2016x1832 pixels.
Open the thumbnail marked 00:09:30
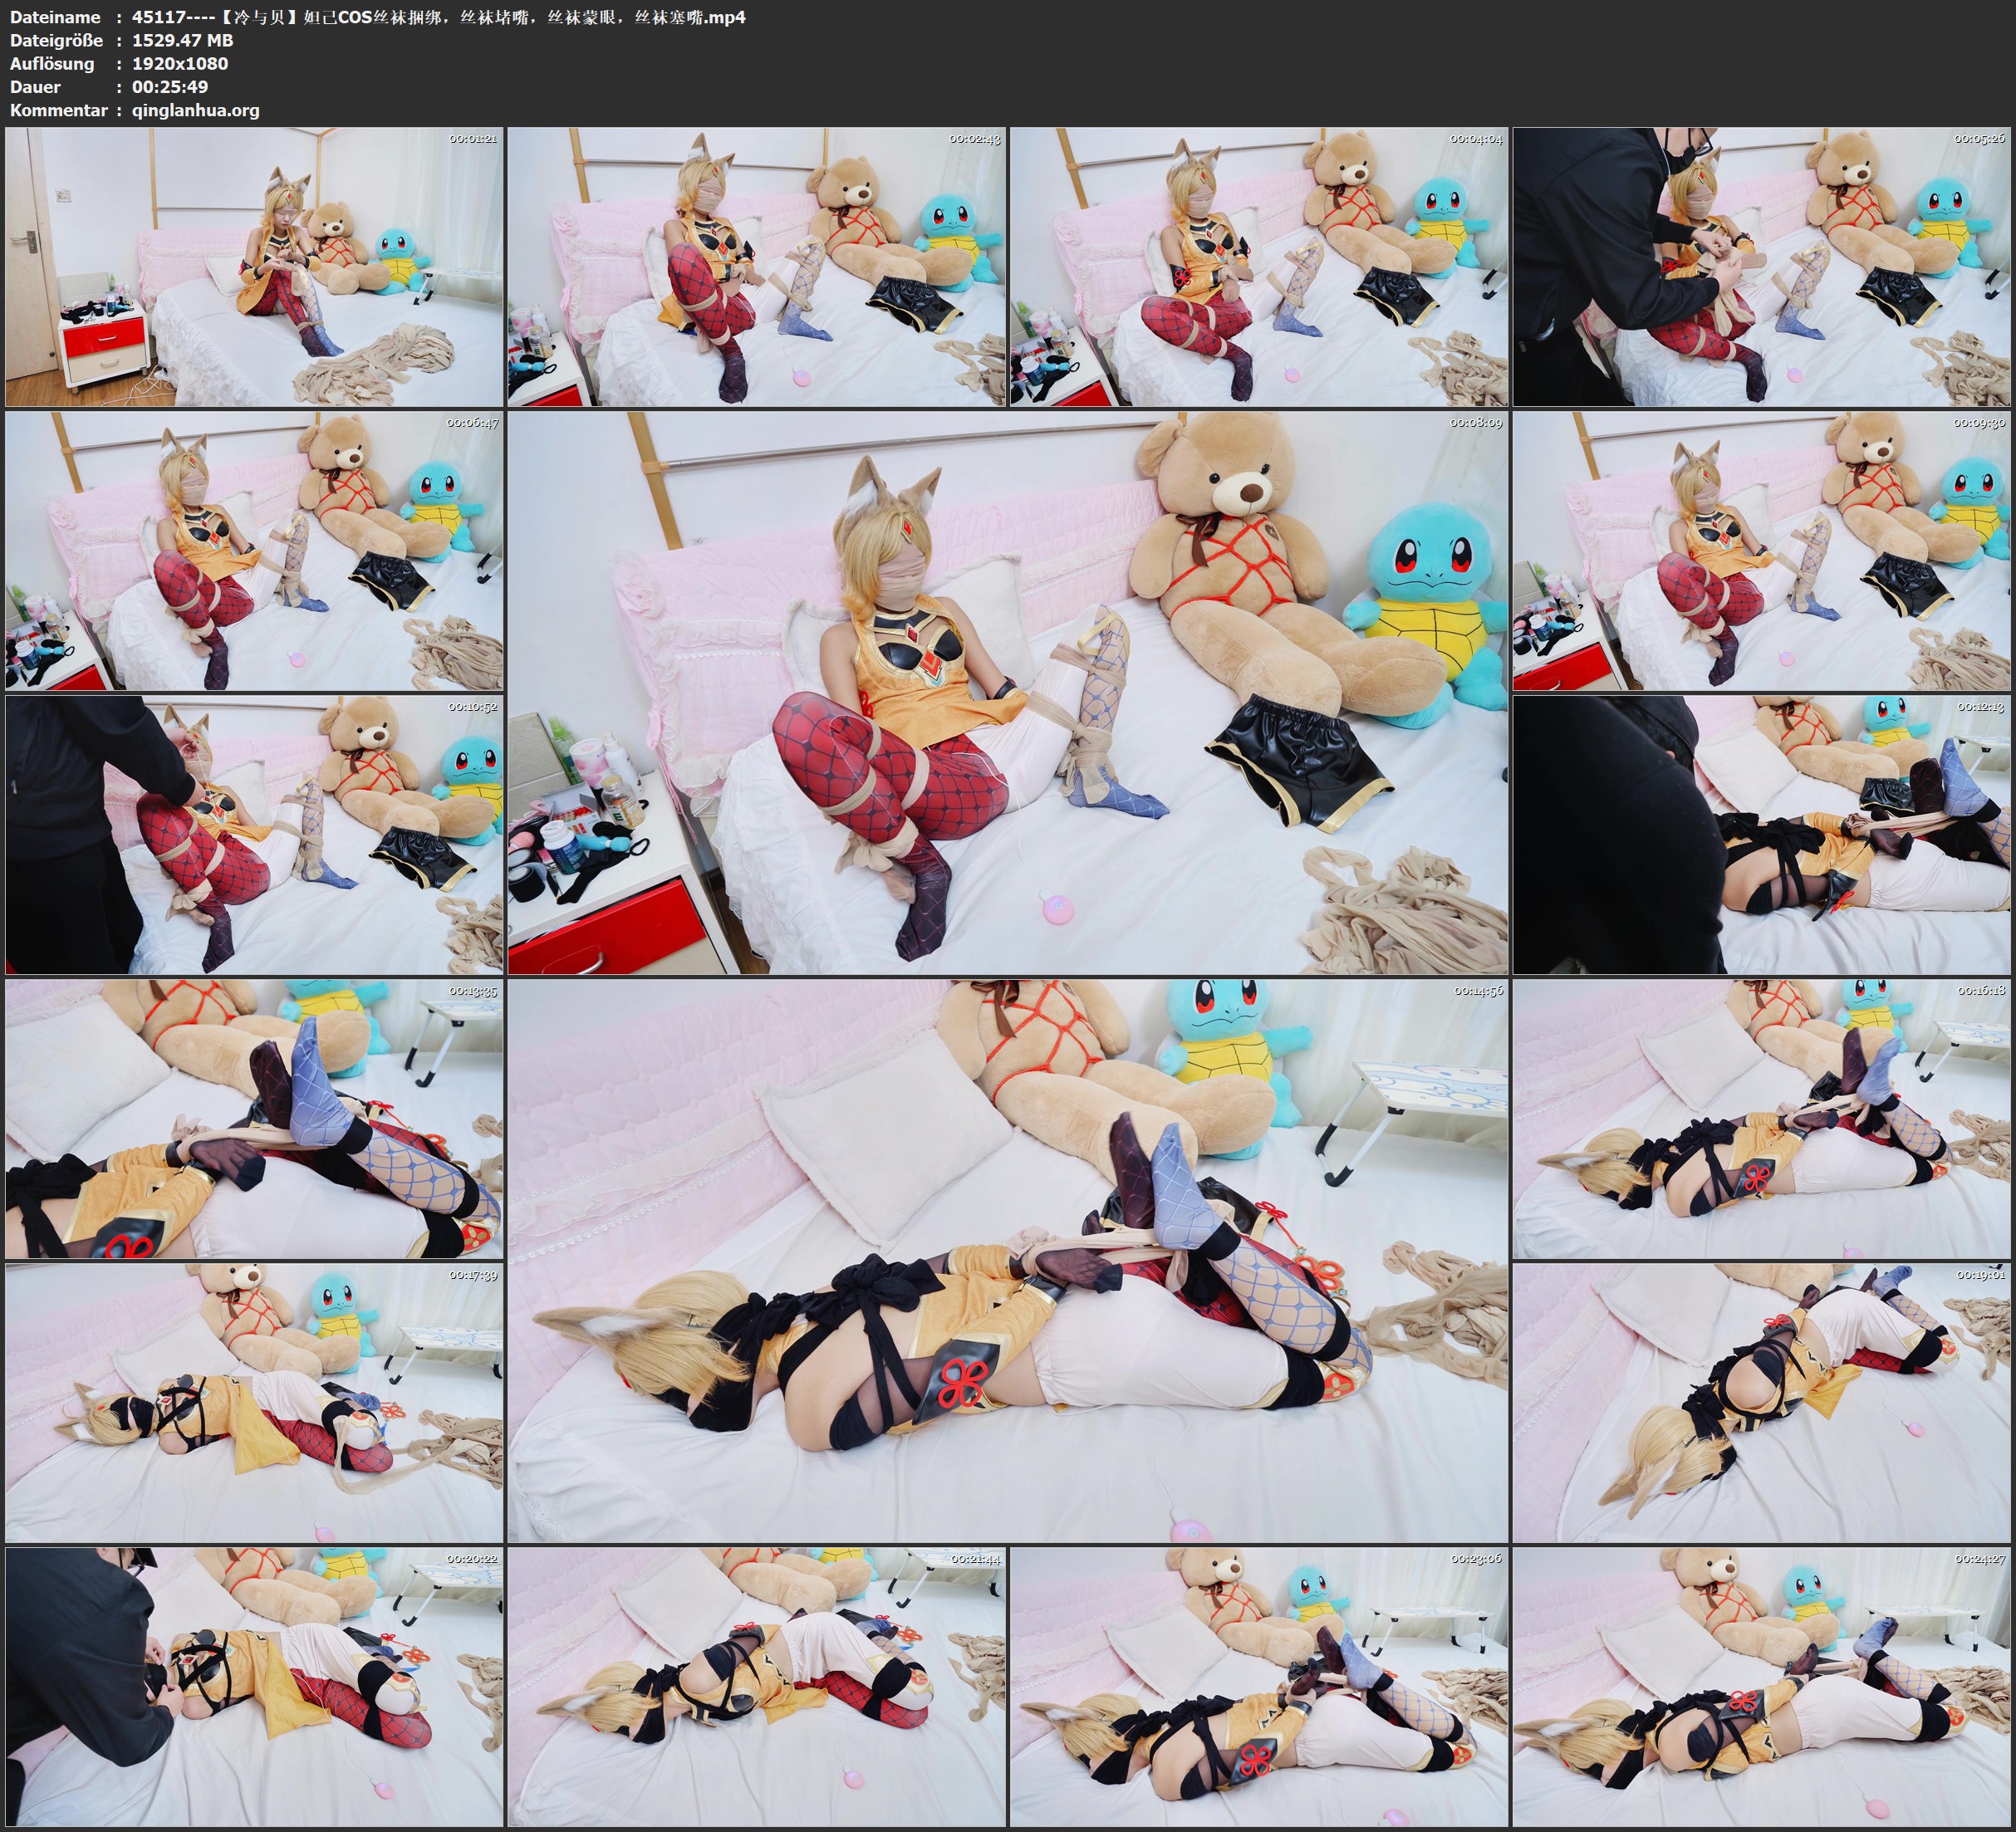[x=1762, y=550]
